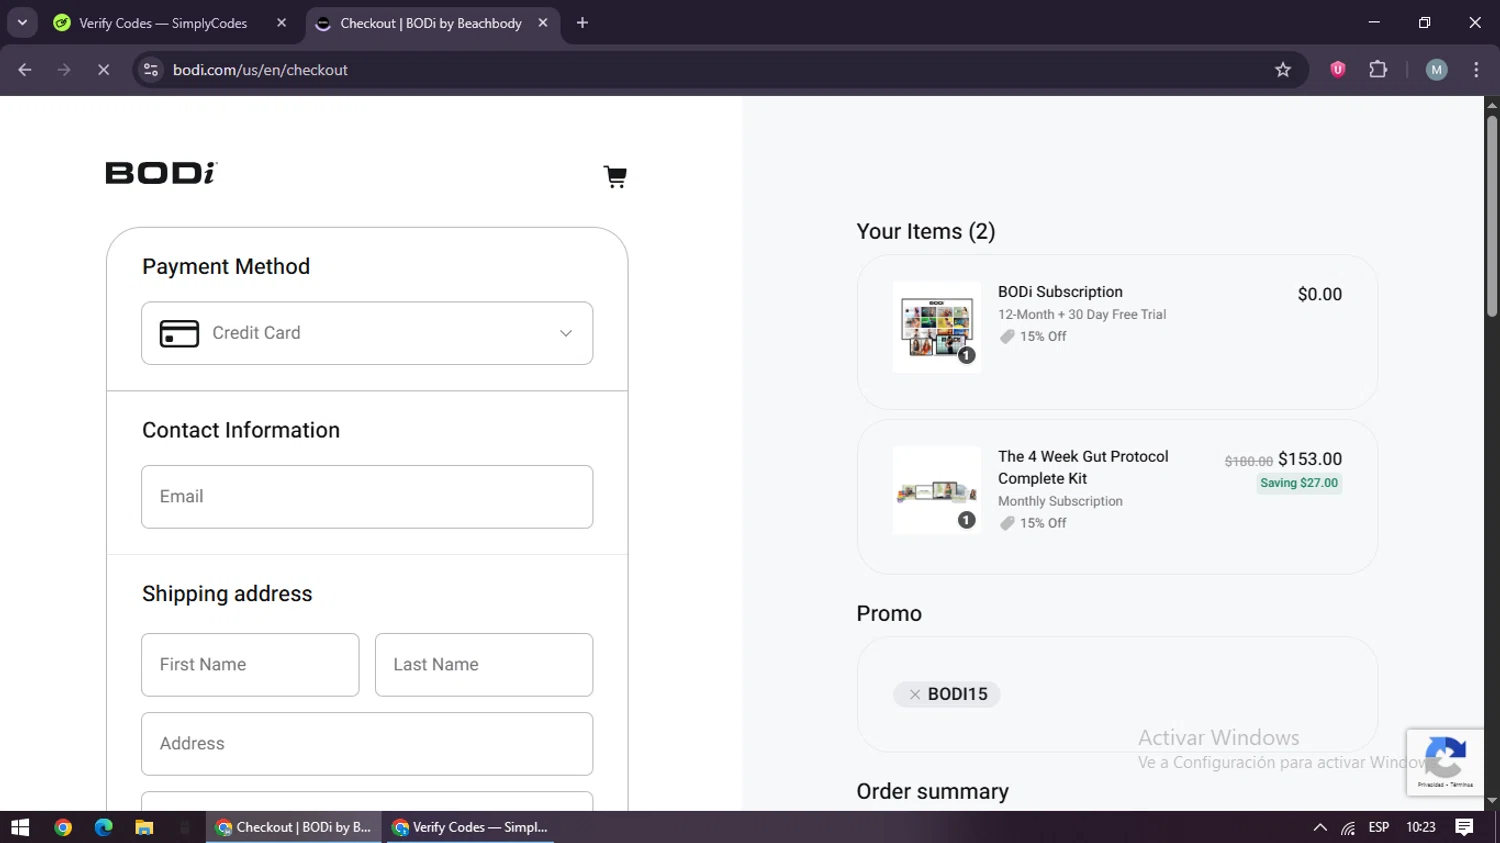Open the Wi-Fi network icon
Image resolution: width=1500 pixels, height=843 pixels.
1348,828
